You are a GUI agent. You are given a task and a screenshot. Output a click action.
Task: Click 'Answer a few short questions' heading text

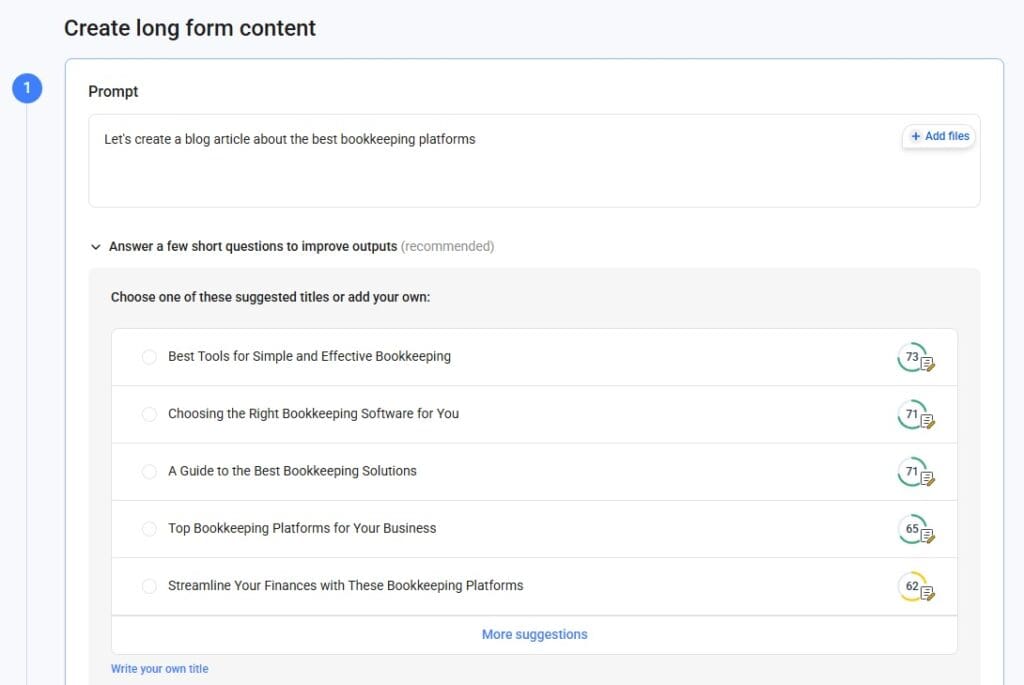coord(253,246)
